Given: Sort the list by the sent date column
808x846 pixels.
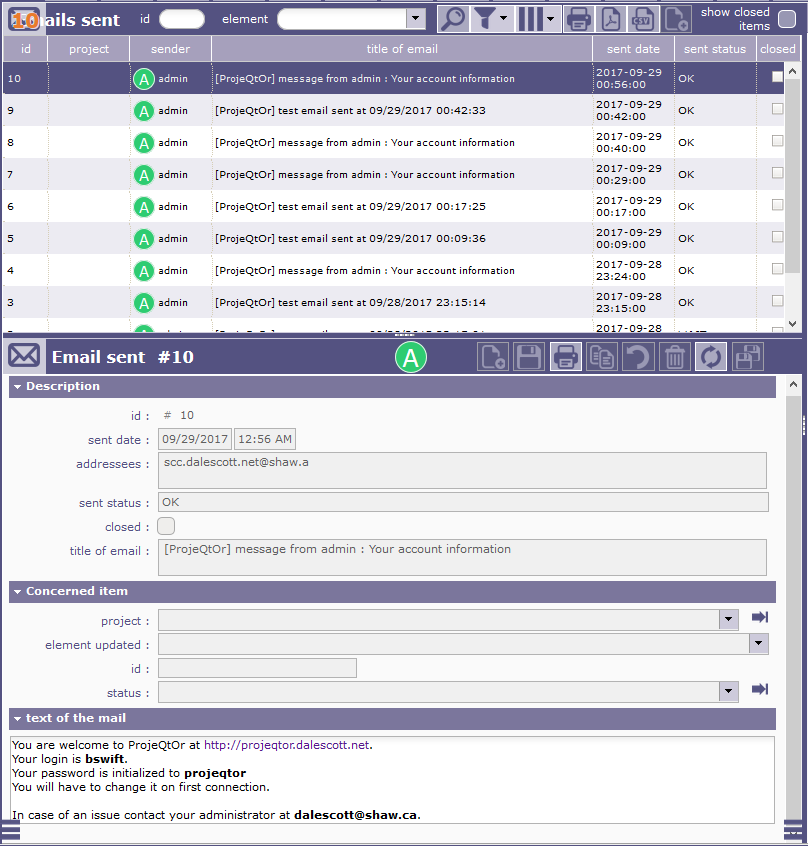Looking at the screenshot, I should click(633, 49).
